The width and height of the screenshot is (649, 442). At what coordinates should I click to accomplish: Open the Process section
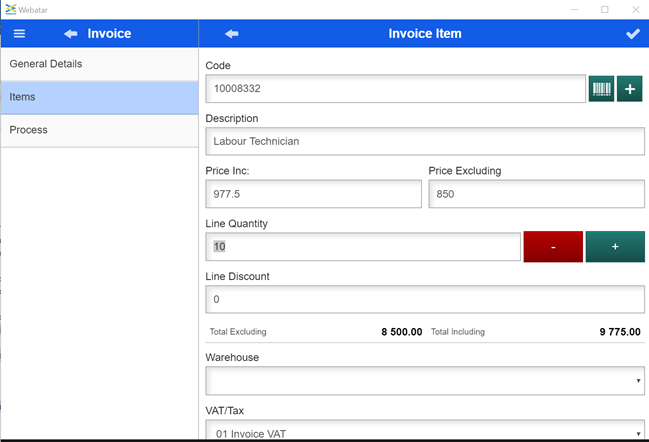click(100, 130)
